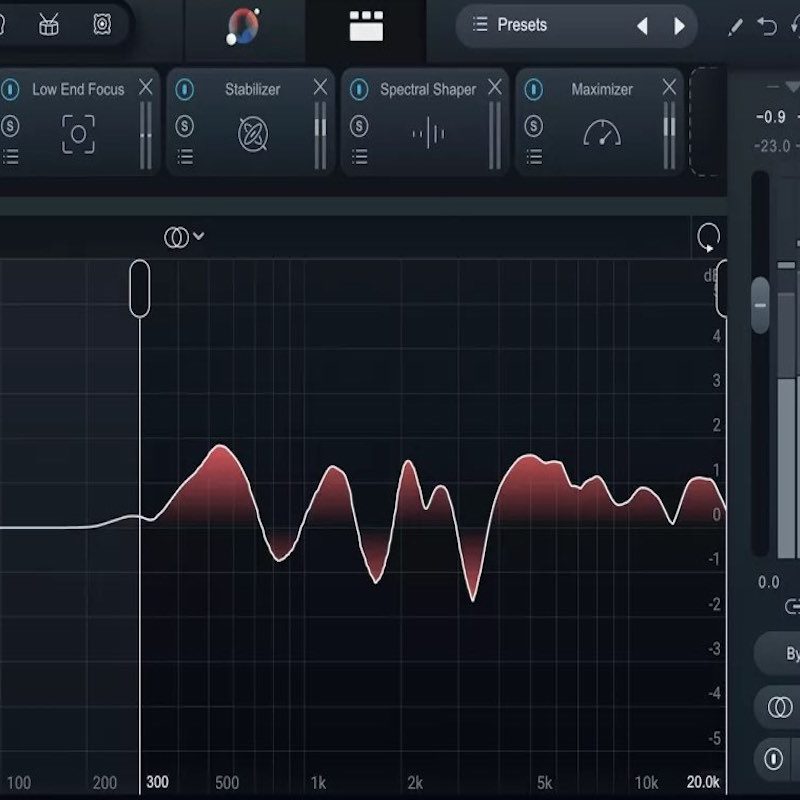The image size is (800, 800).
Task: Expand the meter collapse triangle
Action: (x=793, y=87)
